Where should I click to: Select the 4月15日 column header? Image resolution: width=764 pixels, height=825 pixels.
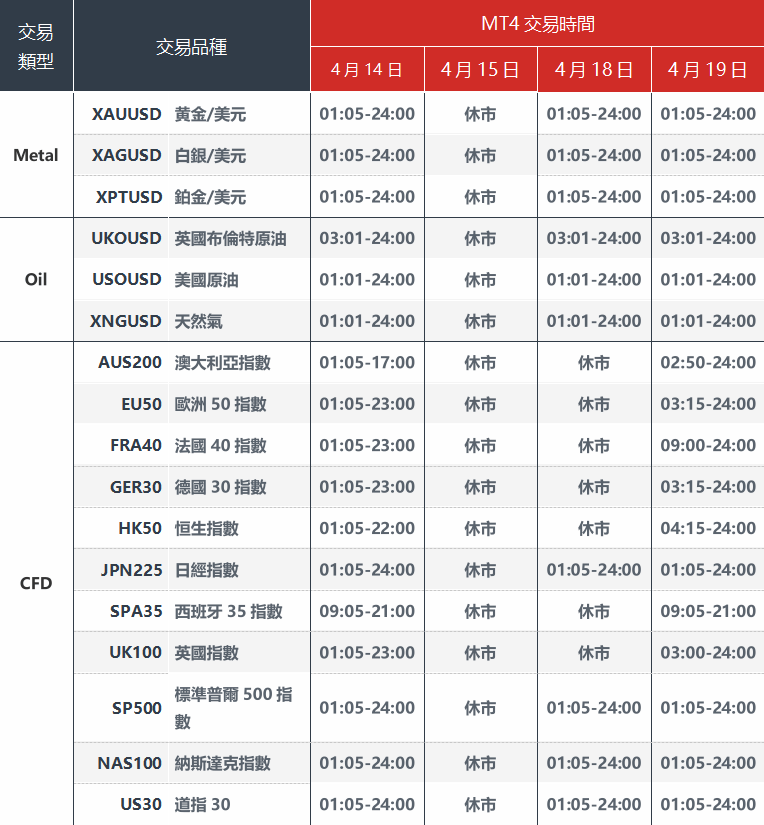click(x=480, y=69)
